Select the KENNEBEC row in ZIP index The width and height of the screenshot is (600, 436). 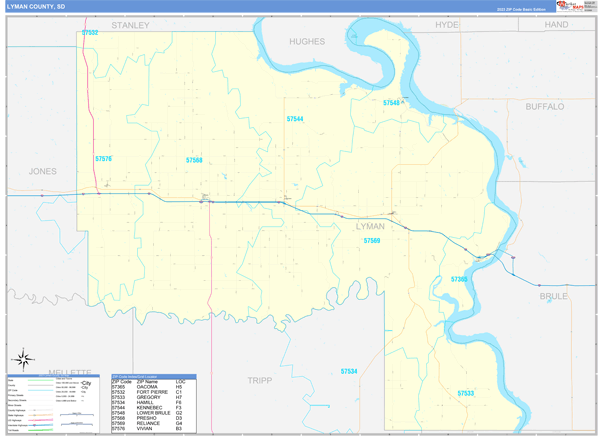153,408
